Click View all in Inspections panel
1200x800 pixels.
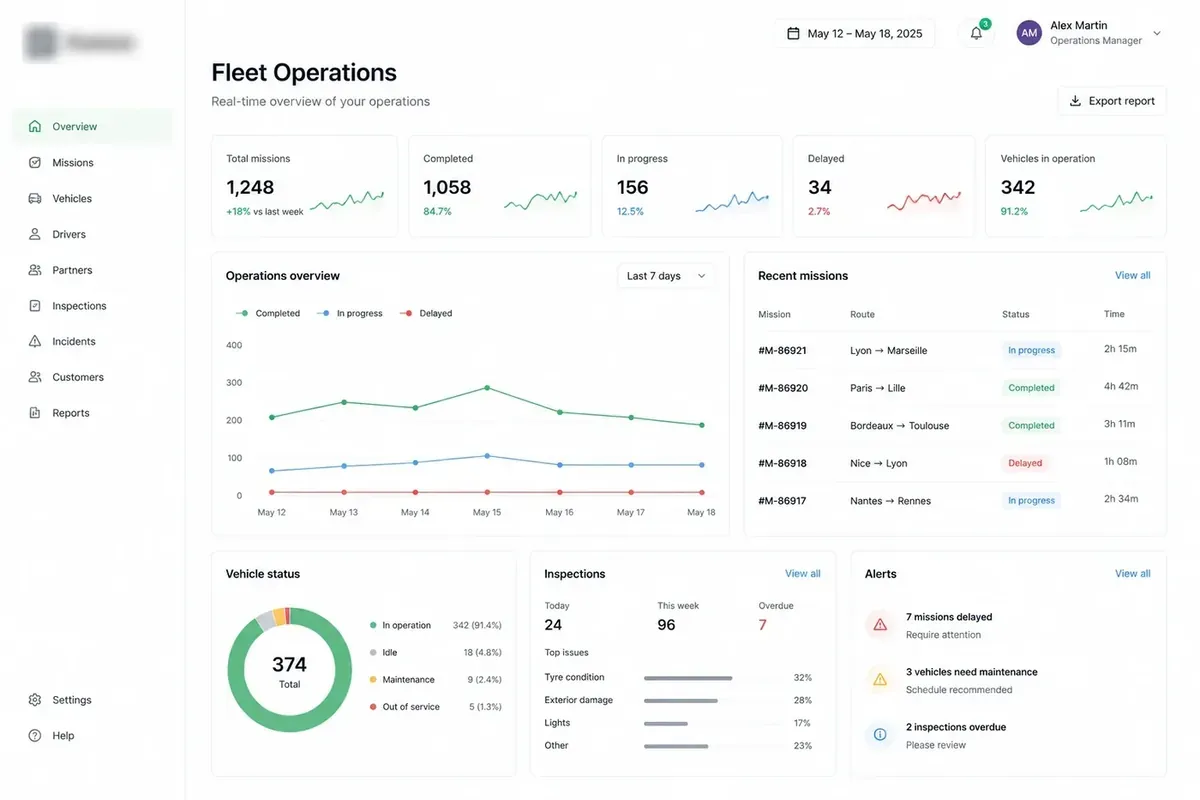(802, 573)
